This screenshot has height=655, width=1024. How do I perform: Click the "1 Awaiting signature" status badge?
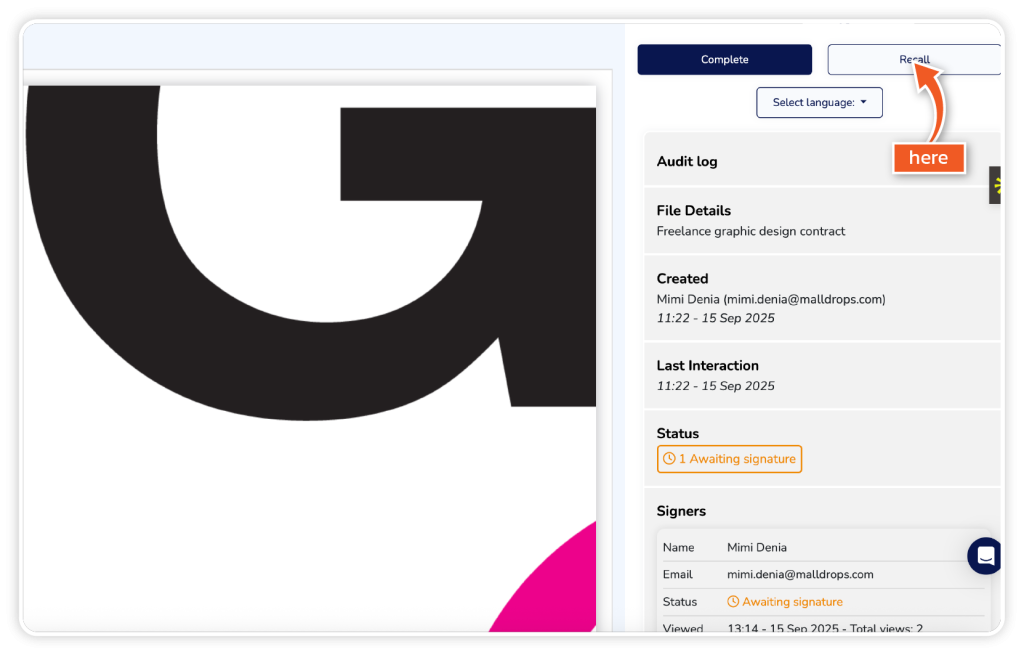[x=730, y=459]
